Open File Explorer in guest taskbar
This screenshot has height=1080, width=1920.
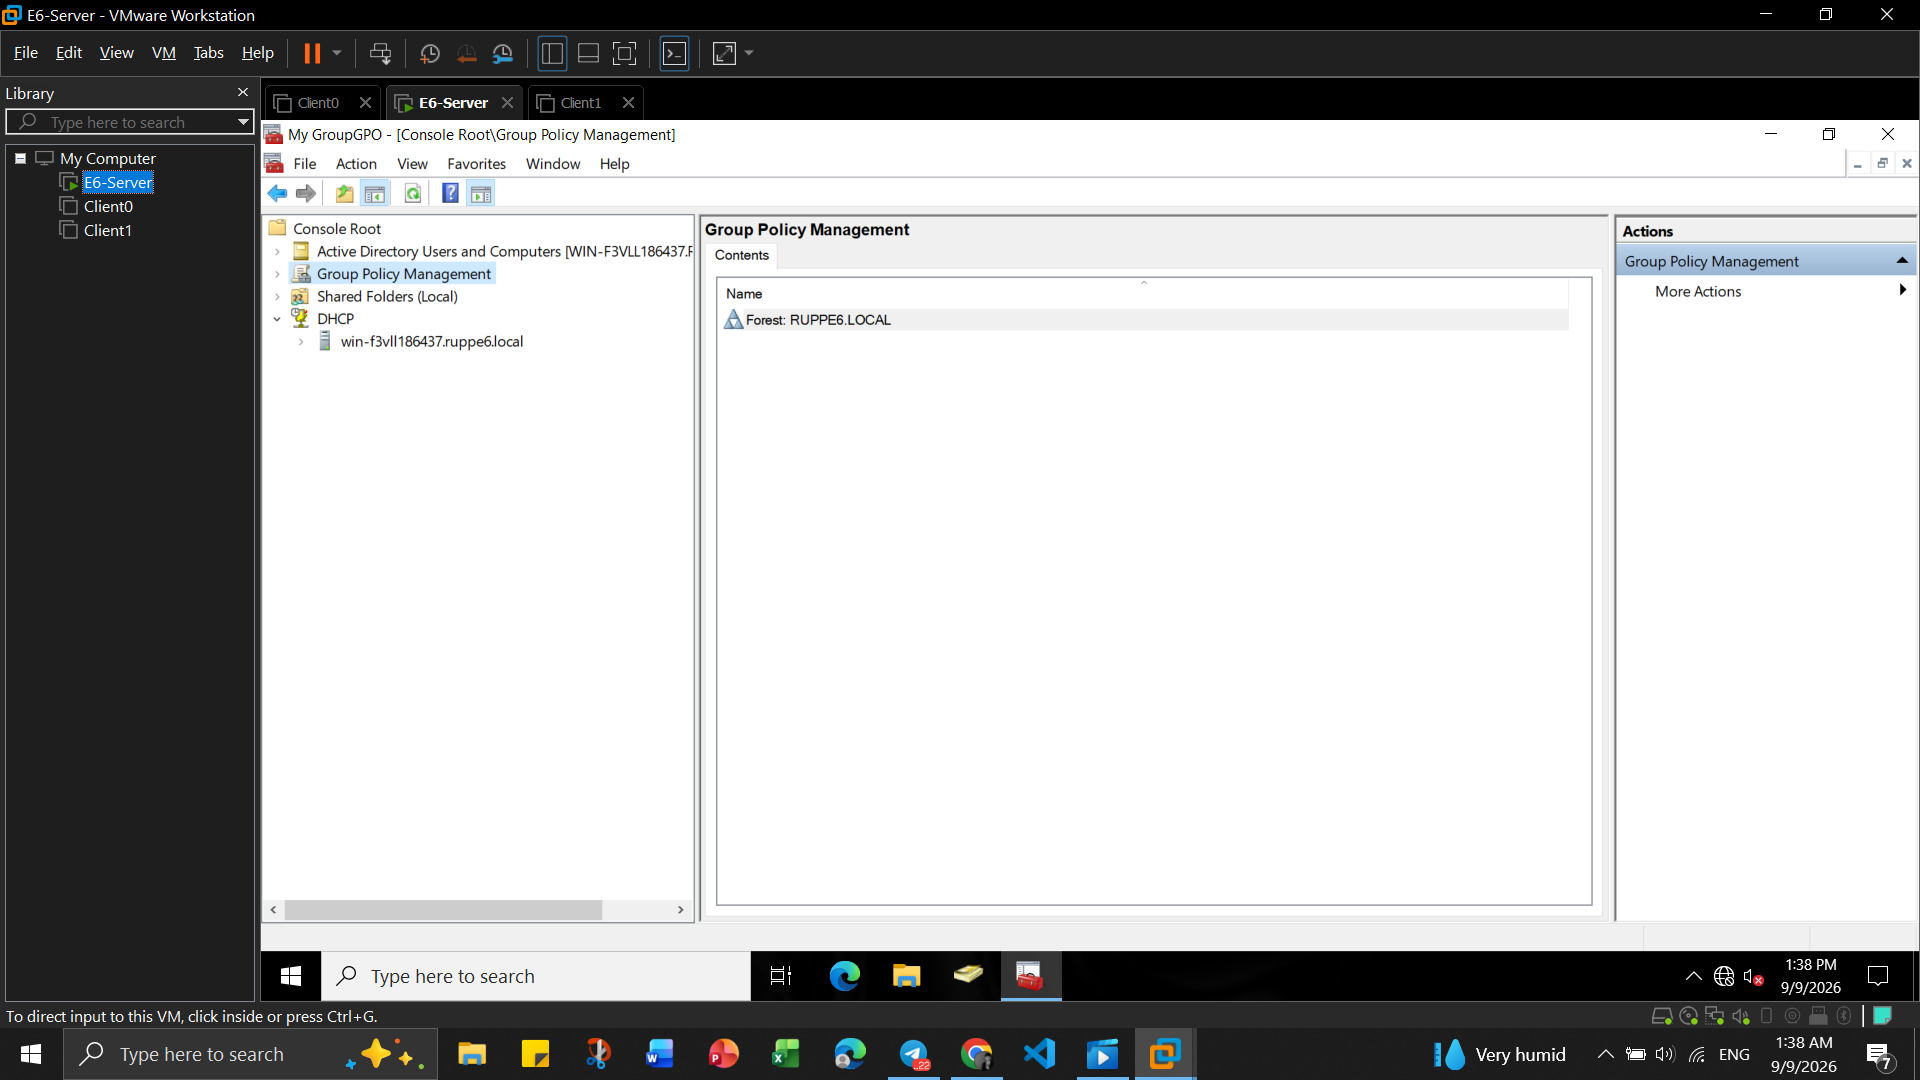(907, 976)
